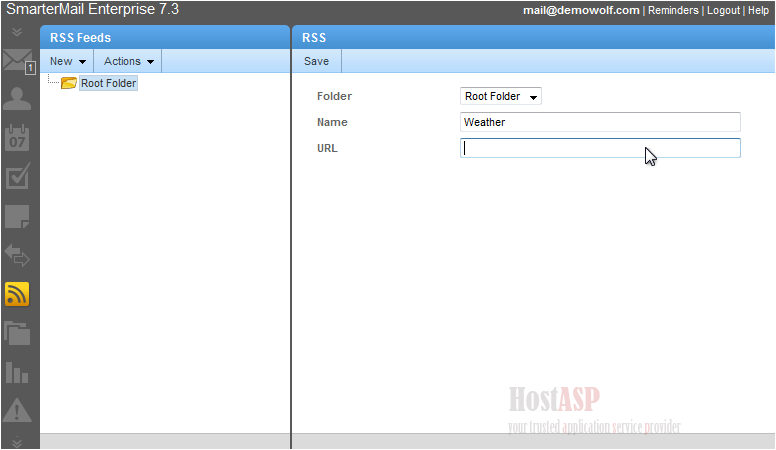Open the Help link
Image resolution: width=776 pixels, height=450 pixels.
click(x=758, y=10)
